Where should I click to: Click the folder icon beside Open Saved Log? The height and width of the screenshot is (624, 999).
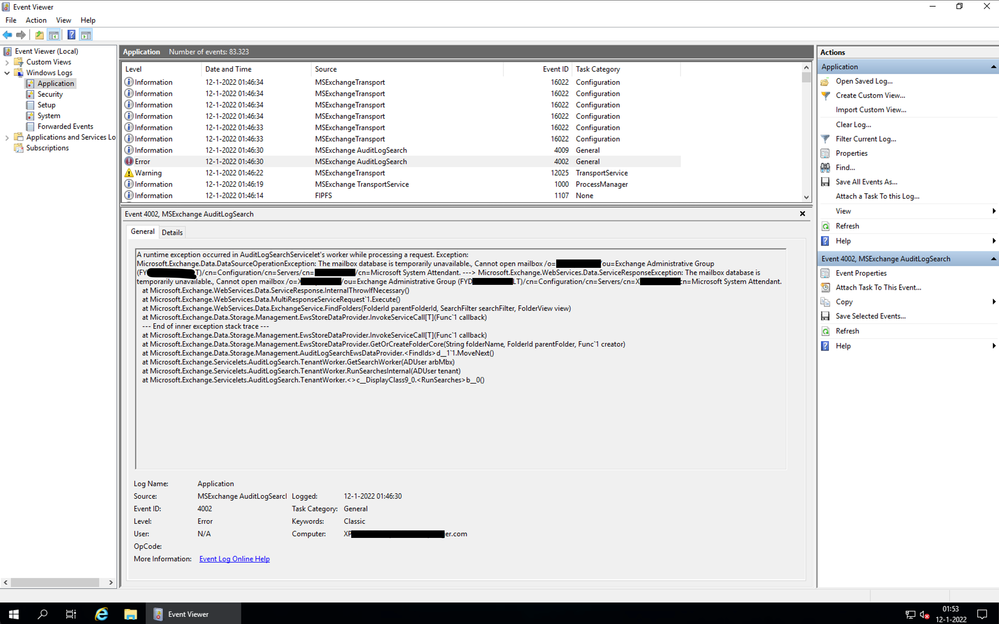coord(825,82)
